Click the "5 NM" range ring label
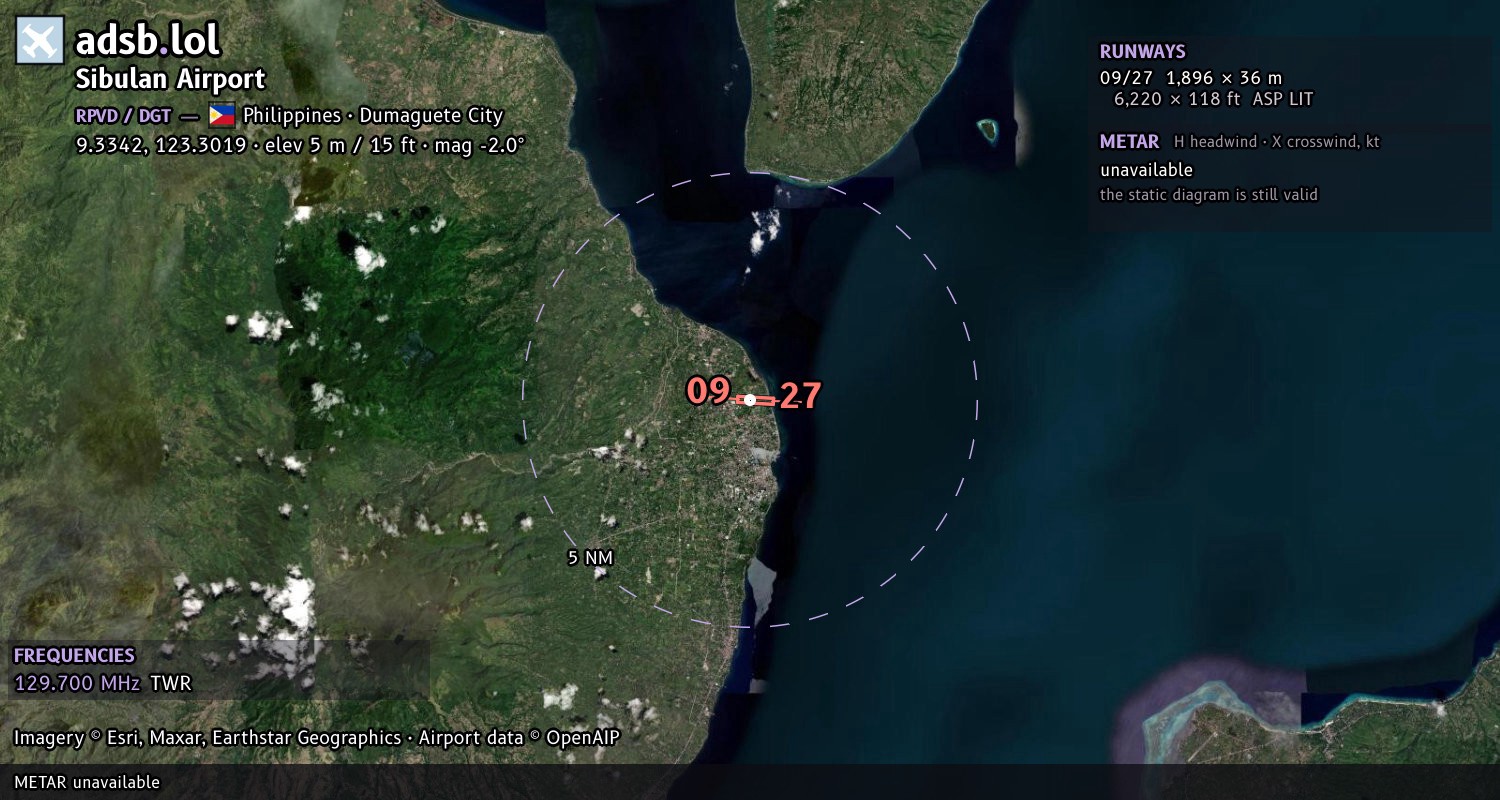The width and height of the screenshot is (1500, 800). tap(590, 558)
